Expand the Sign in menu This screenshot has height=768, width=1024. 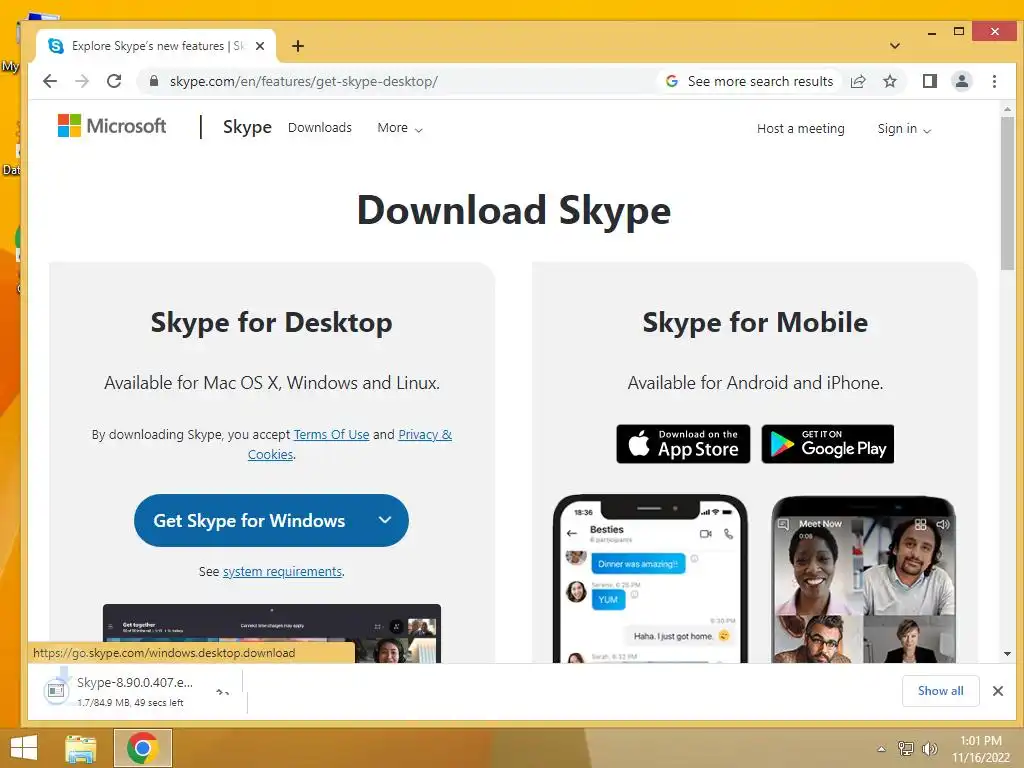[904, 129]
